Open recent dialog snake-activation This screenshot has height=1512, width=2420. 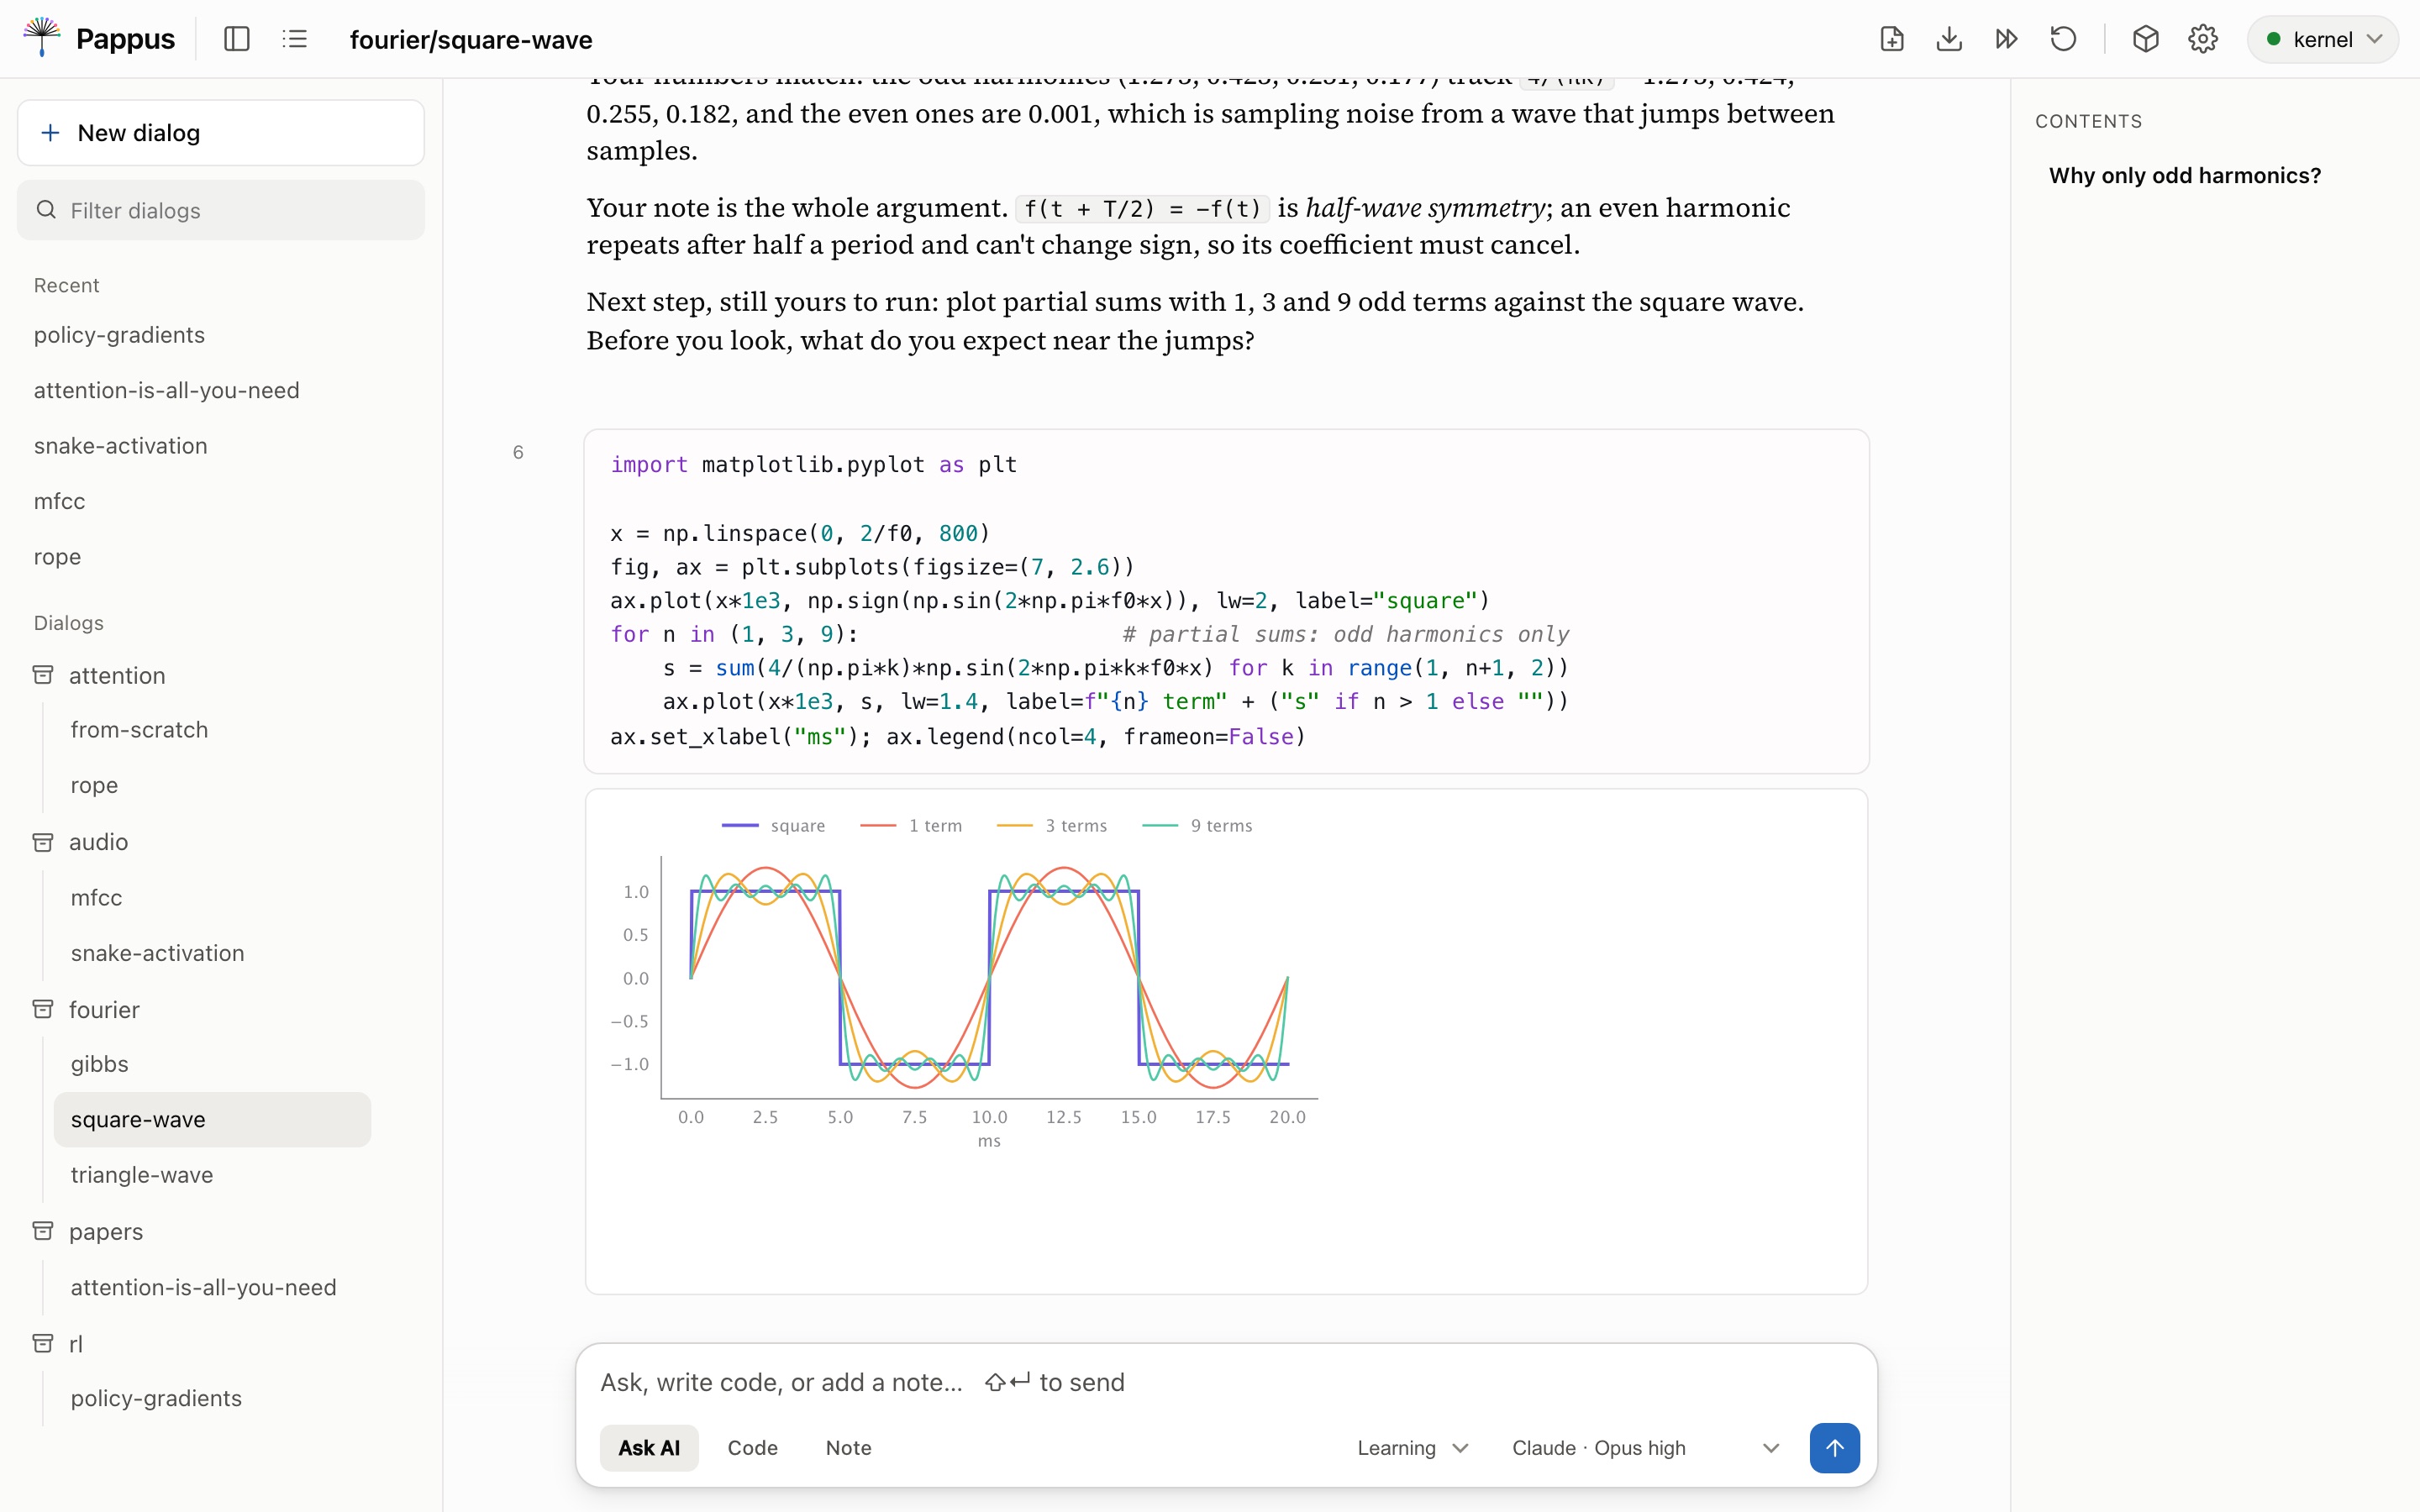(x=121, y=445)
